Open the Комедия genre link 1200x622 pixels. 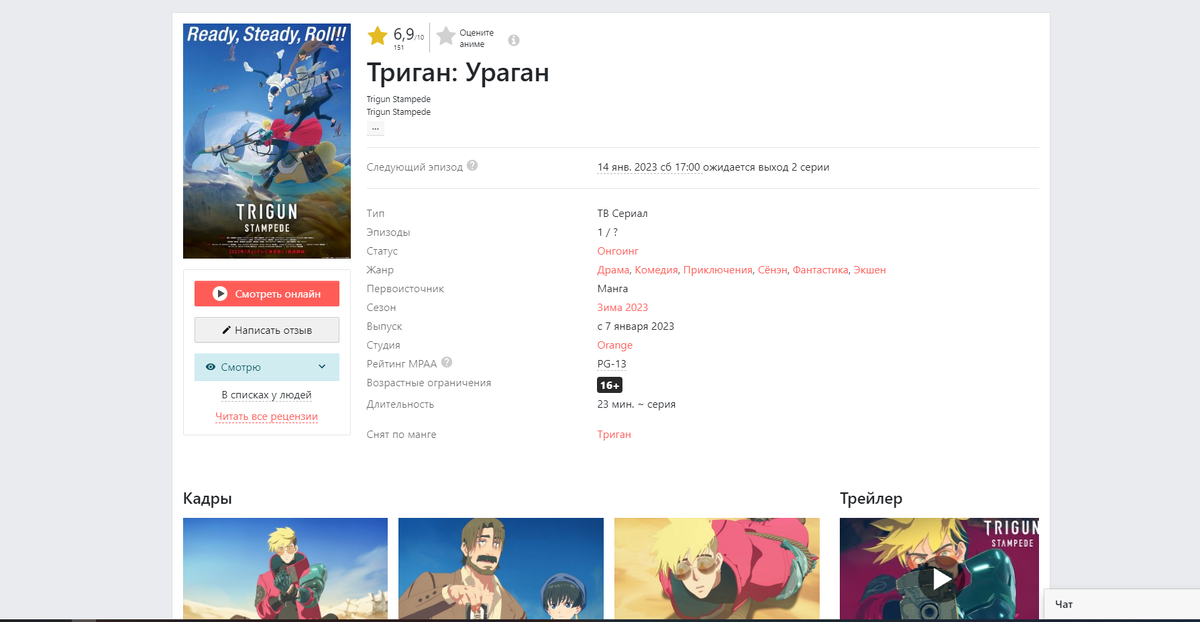(656, 270)
